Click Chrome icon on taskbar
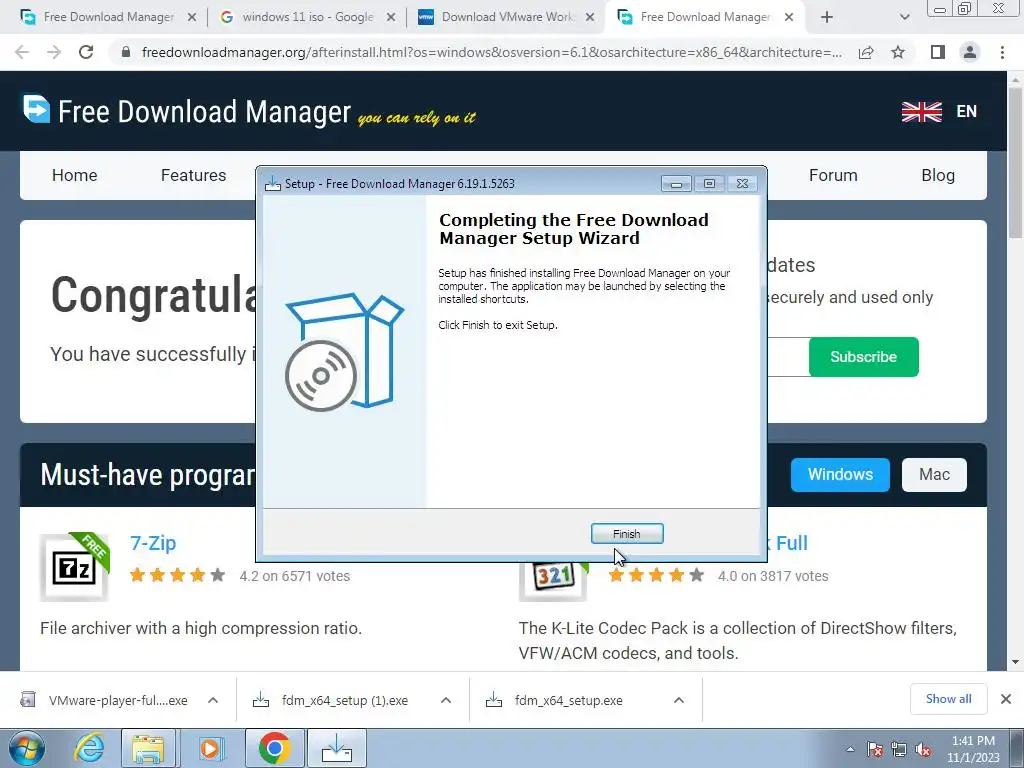This screenshot has width=1024, height=768. [274, 748]
